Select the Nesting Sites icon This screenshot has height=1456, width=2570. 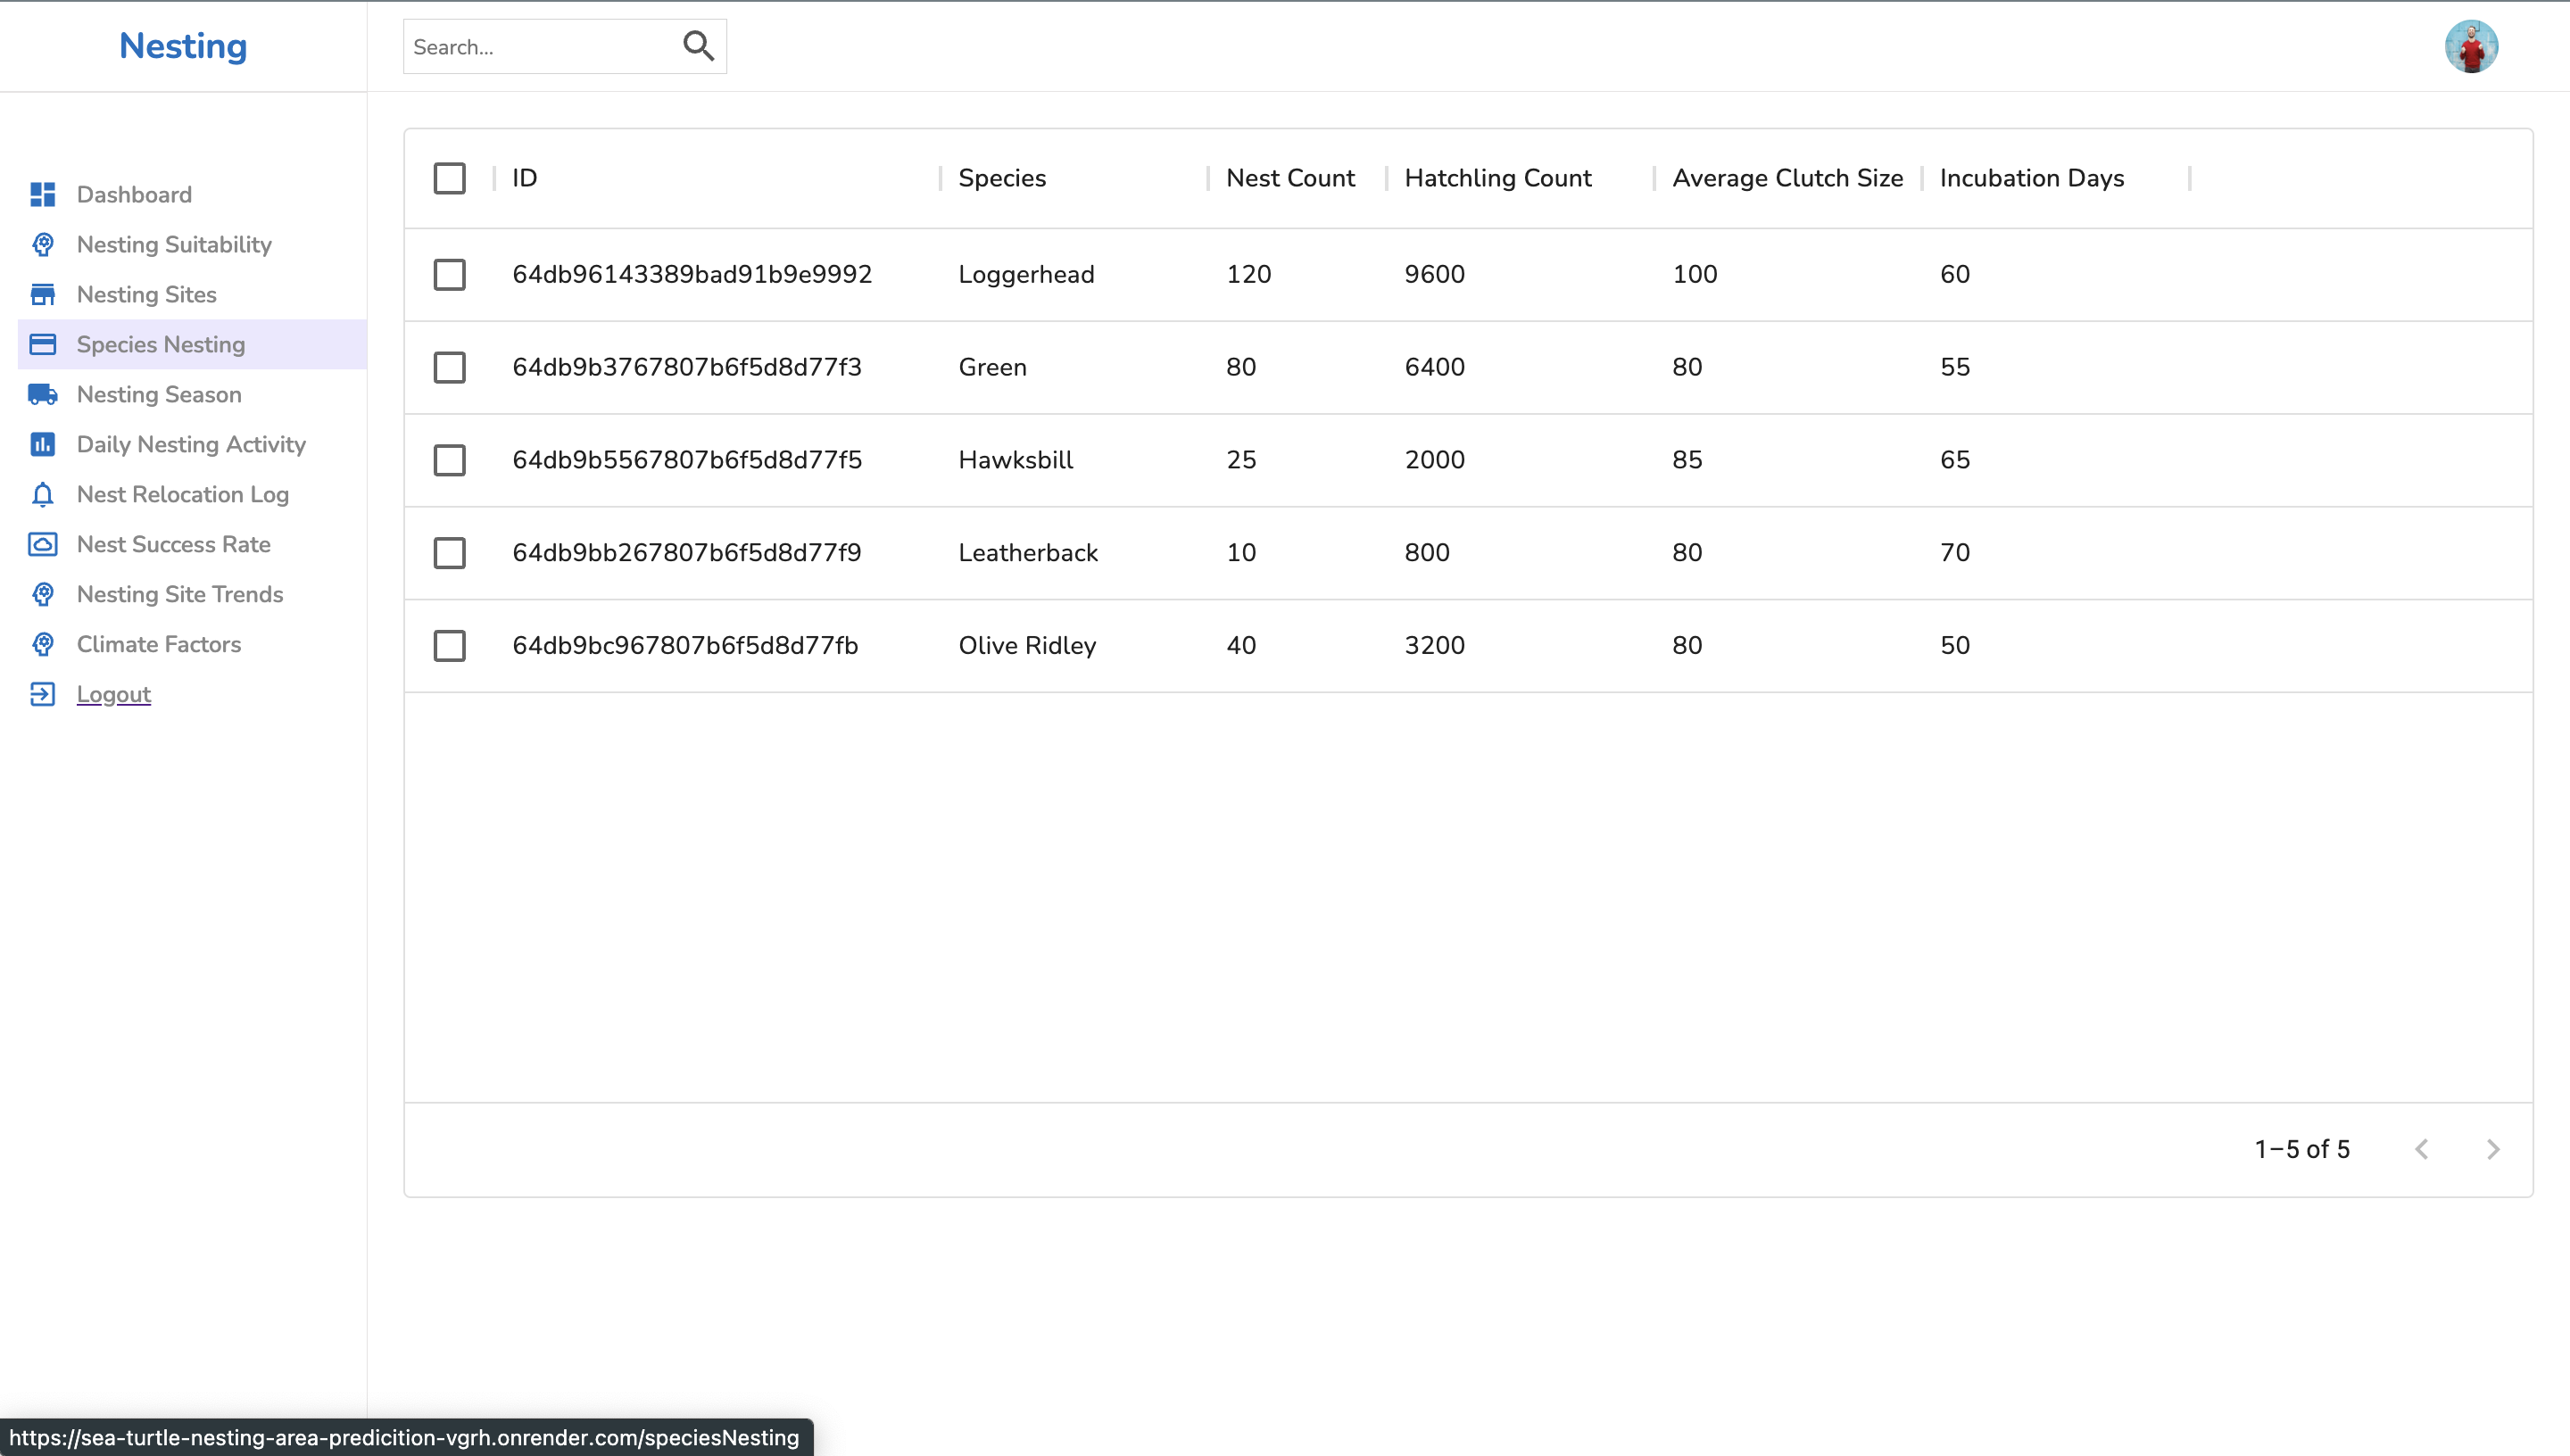(43, 294)
